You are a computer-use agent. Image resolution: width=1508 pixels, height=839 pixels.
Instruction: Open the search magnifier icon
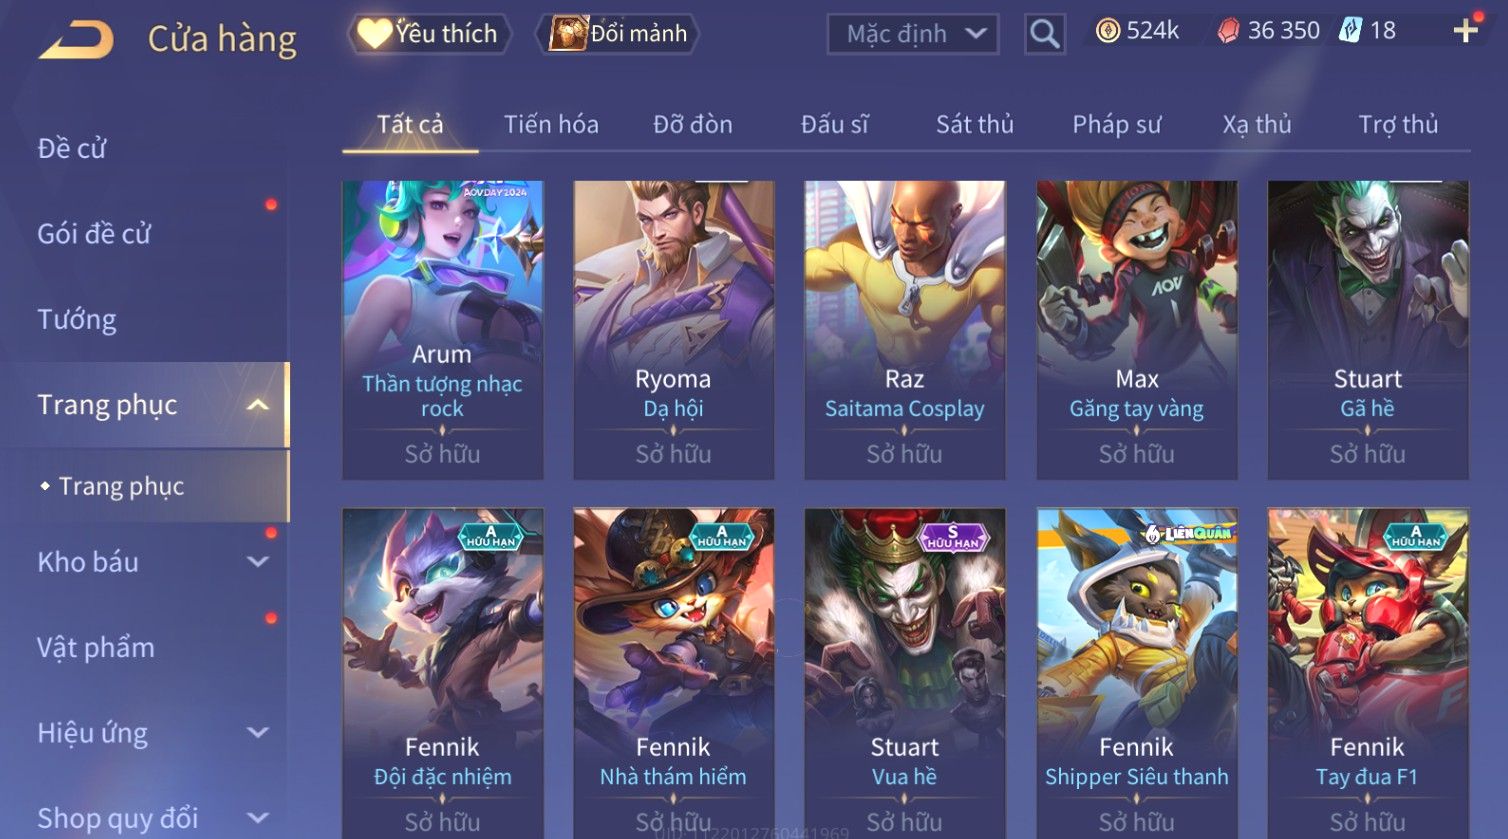coord(1044,34)
